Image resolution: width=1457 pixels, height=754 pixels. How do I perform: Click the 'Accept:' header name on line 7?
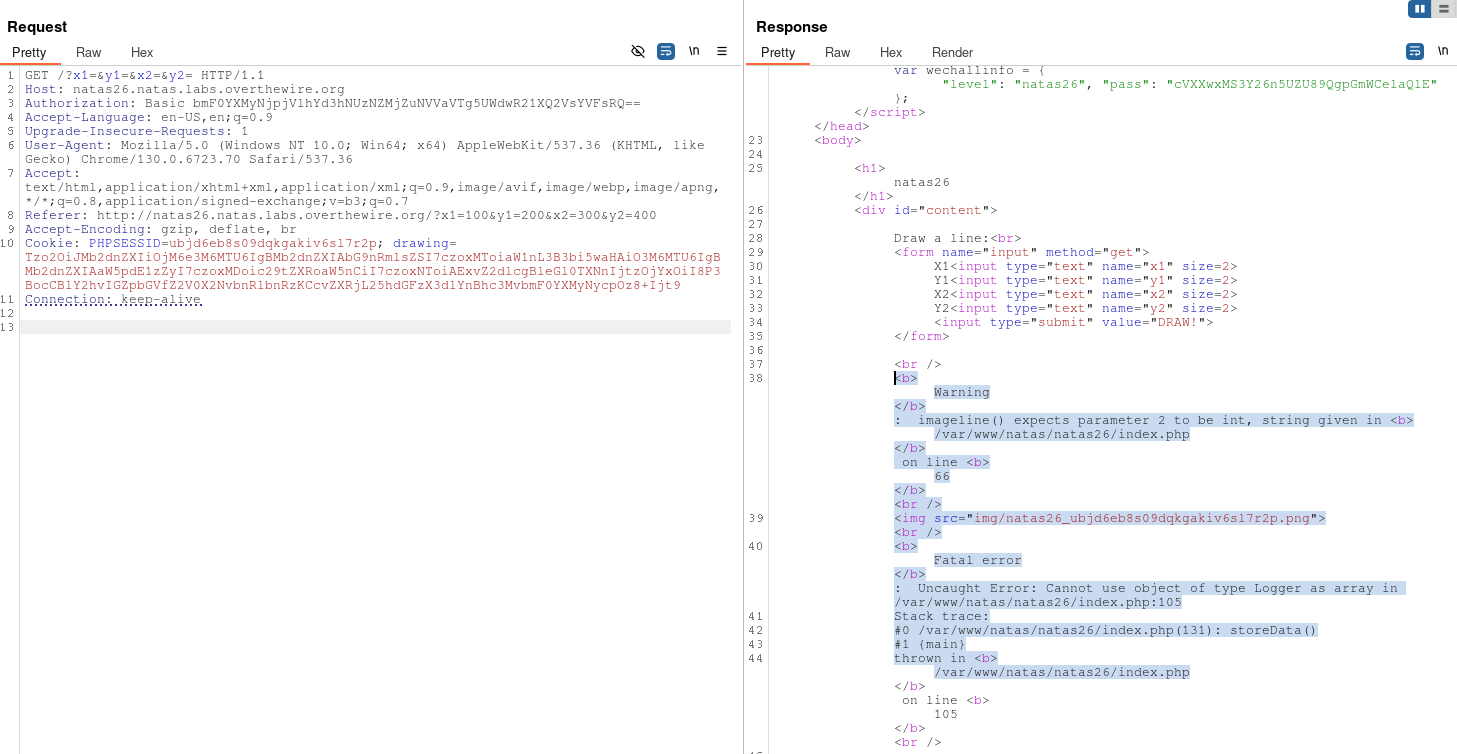point(53,173)
